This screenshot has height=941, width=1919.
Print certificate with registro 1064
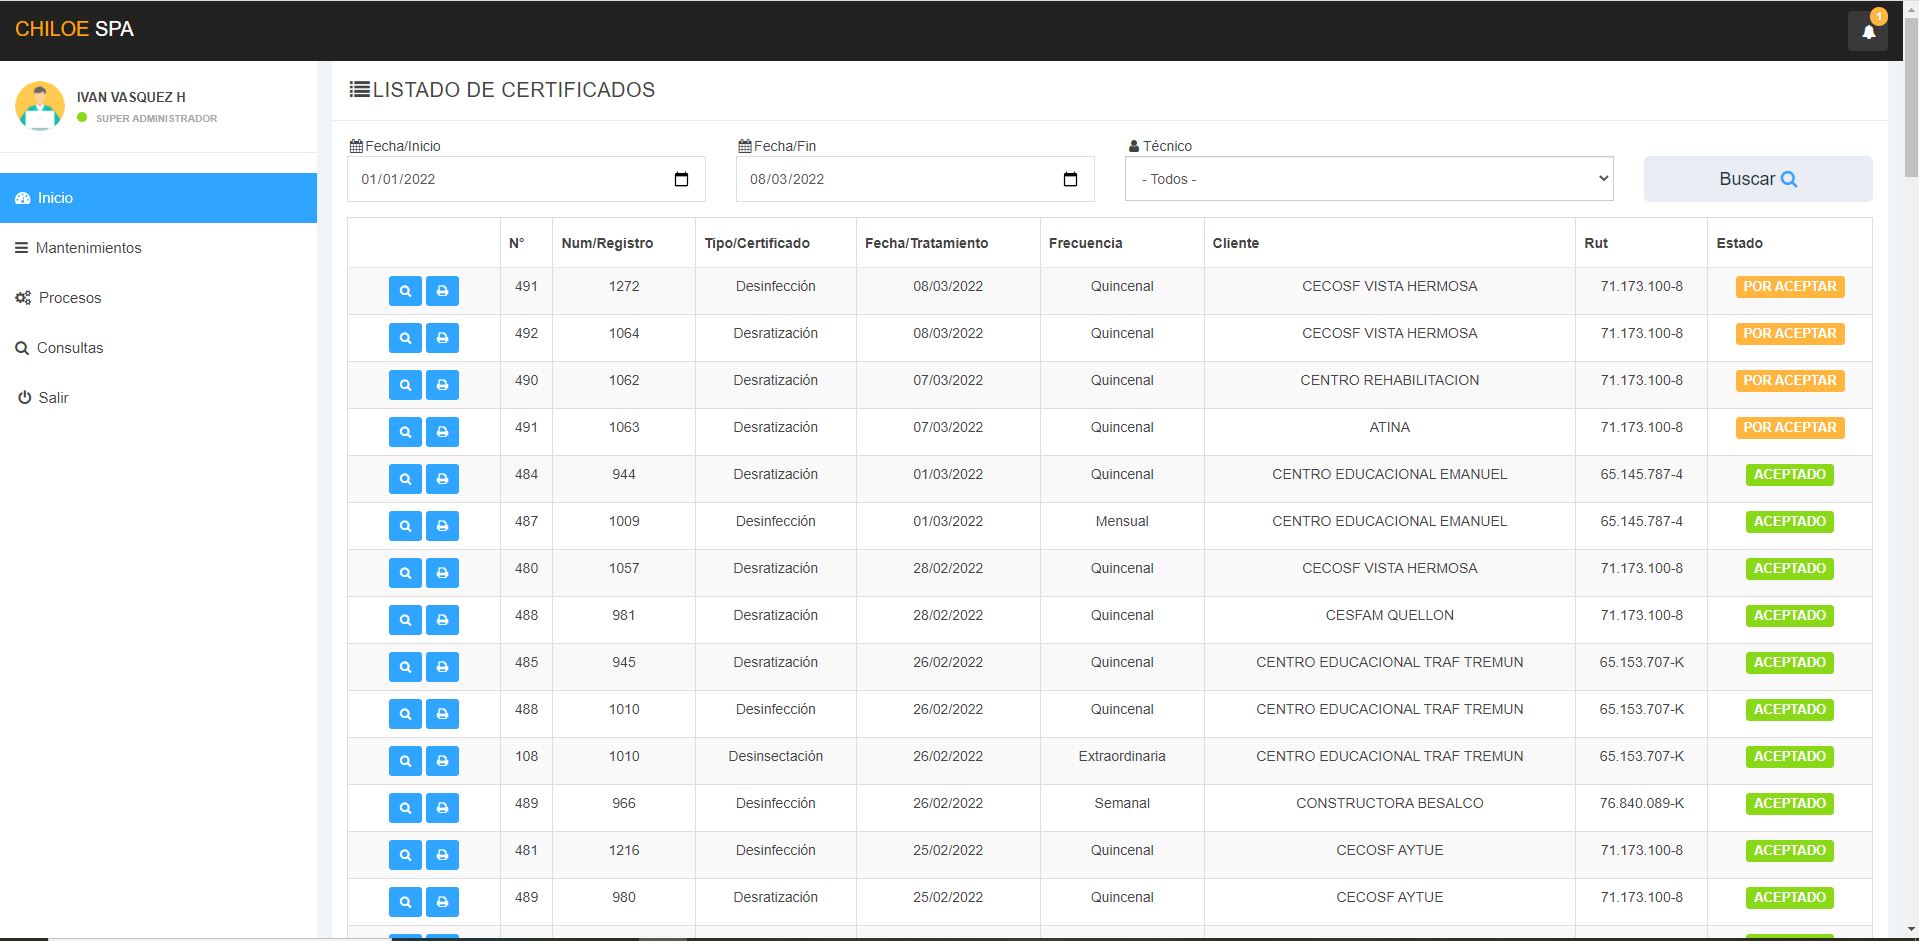click(x=442, y=338)
